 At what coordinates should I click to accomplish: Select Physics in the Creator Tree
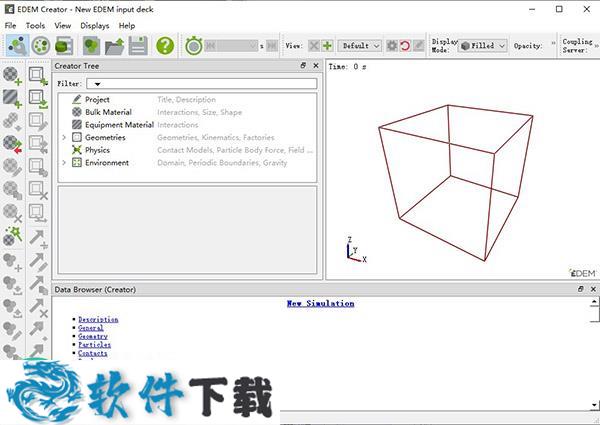point(97,150)
